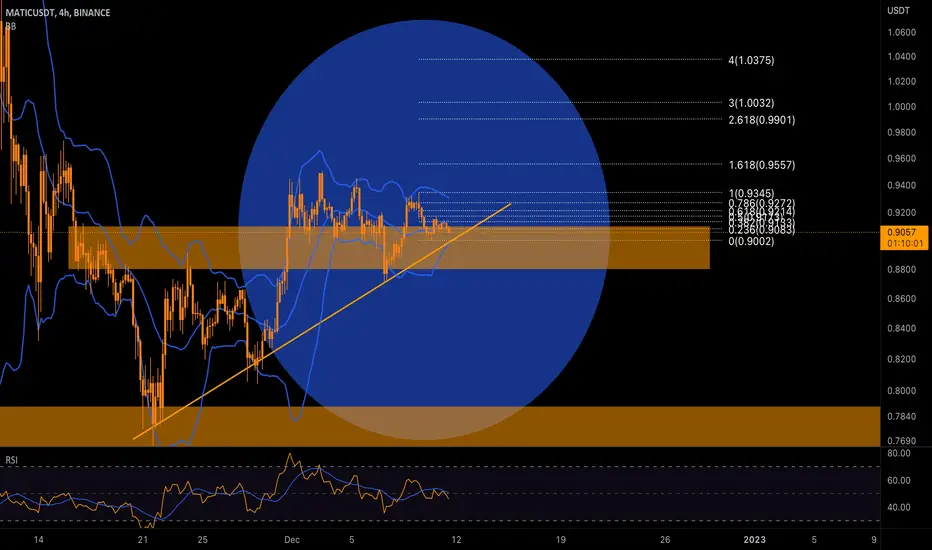Click the 1.0000 price axis label
This screenshot has height=550, width=932.
point(901,107)
